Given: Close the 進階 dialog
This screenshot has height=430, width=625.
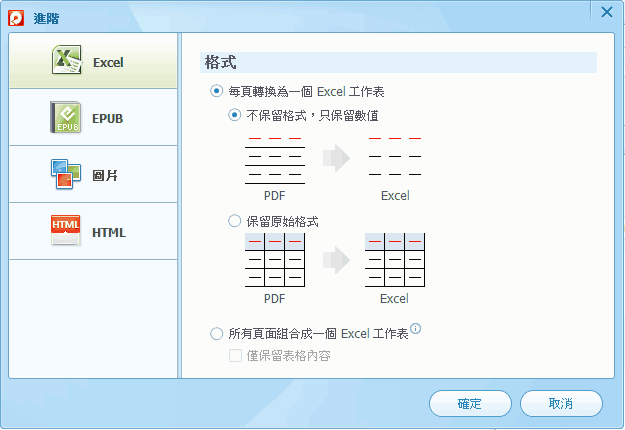Looking at the screenshot, I should (x=607, y=12).
